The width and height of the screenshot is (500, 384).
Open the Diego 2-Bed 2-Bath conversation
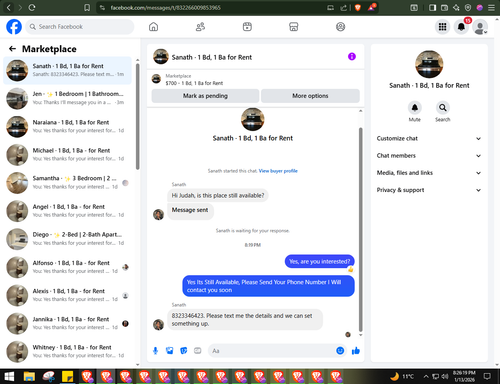[67, 239]
